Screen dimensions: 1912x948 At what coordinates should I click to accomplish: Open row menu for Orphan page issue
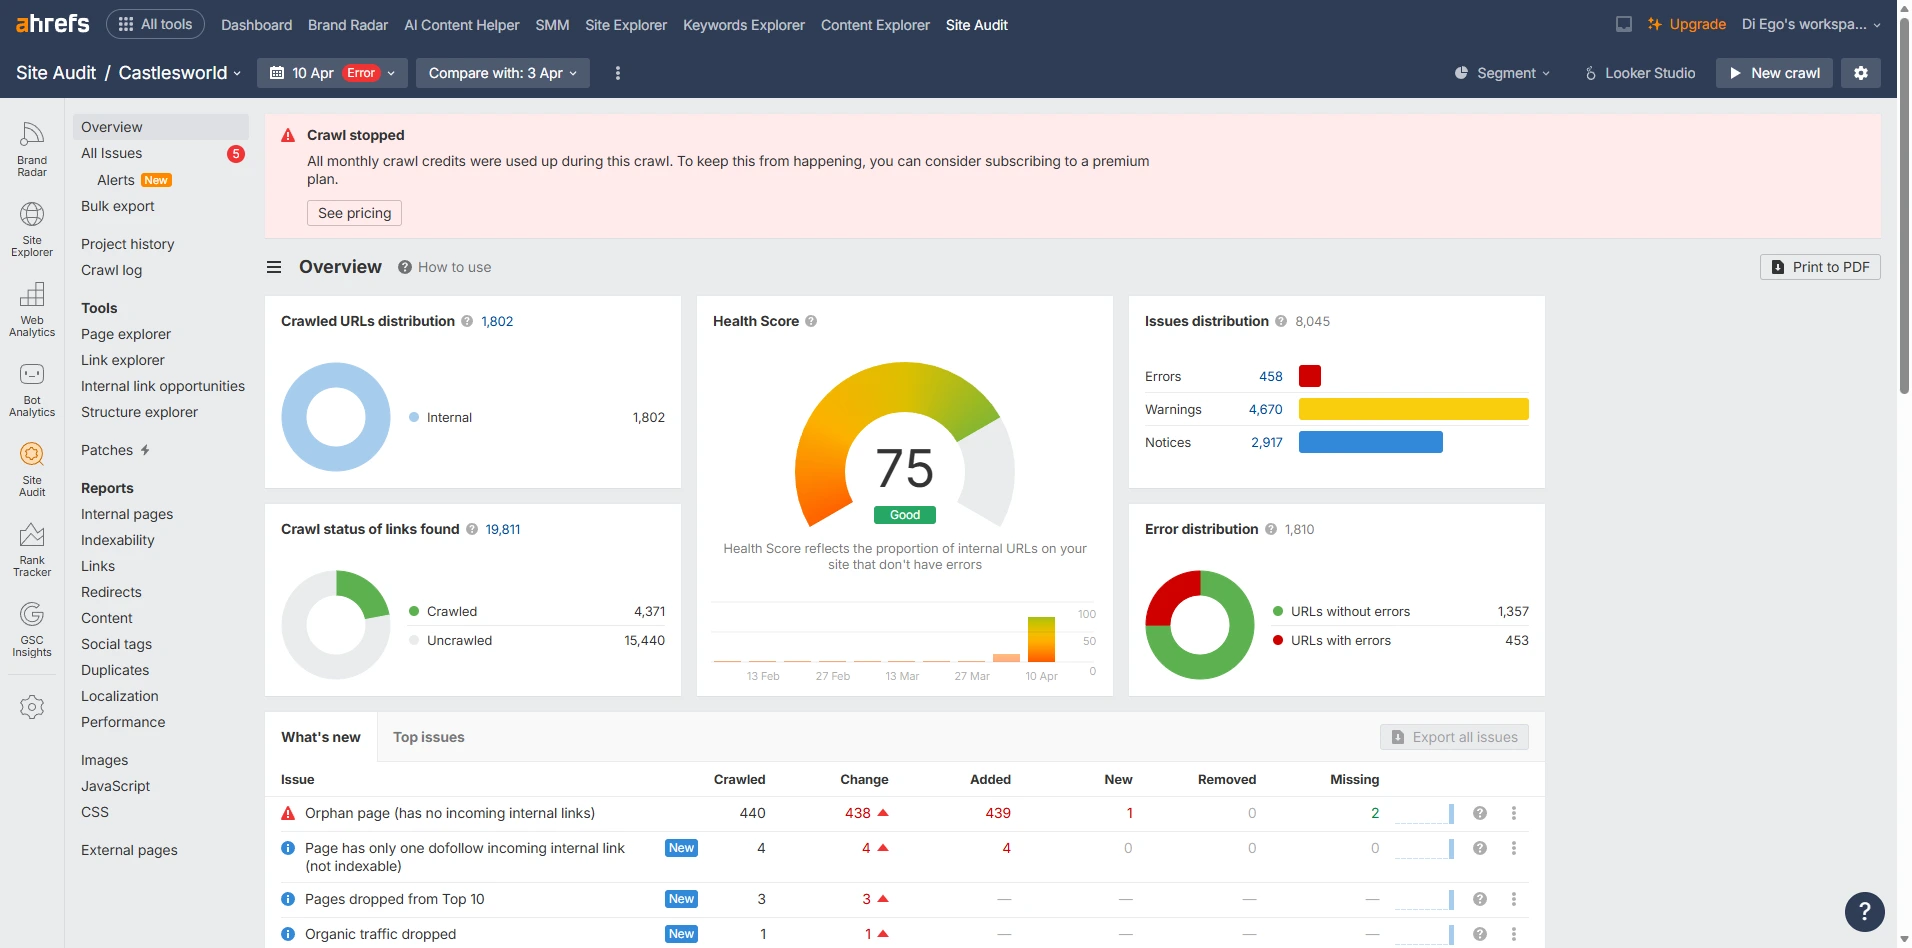[1514, 813]
